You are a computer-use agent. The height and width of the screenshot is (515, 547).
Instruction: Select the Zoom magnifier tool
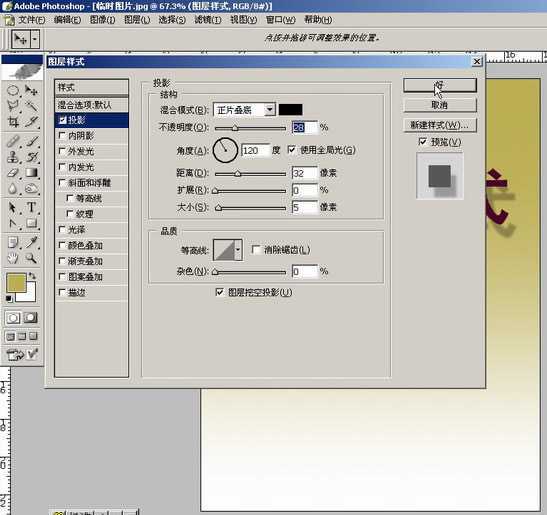point(31,258)
